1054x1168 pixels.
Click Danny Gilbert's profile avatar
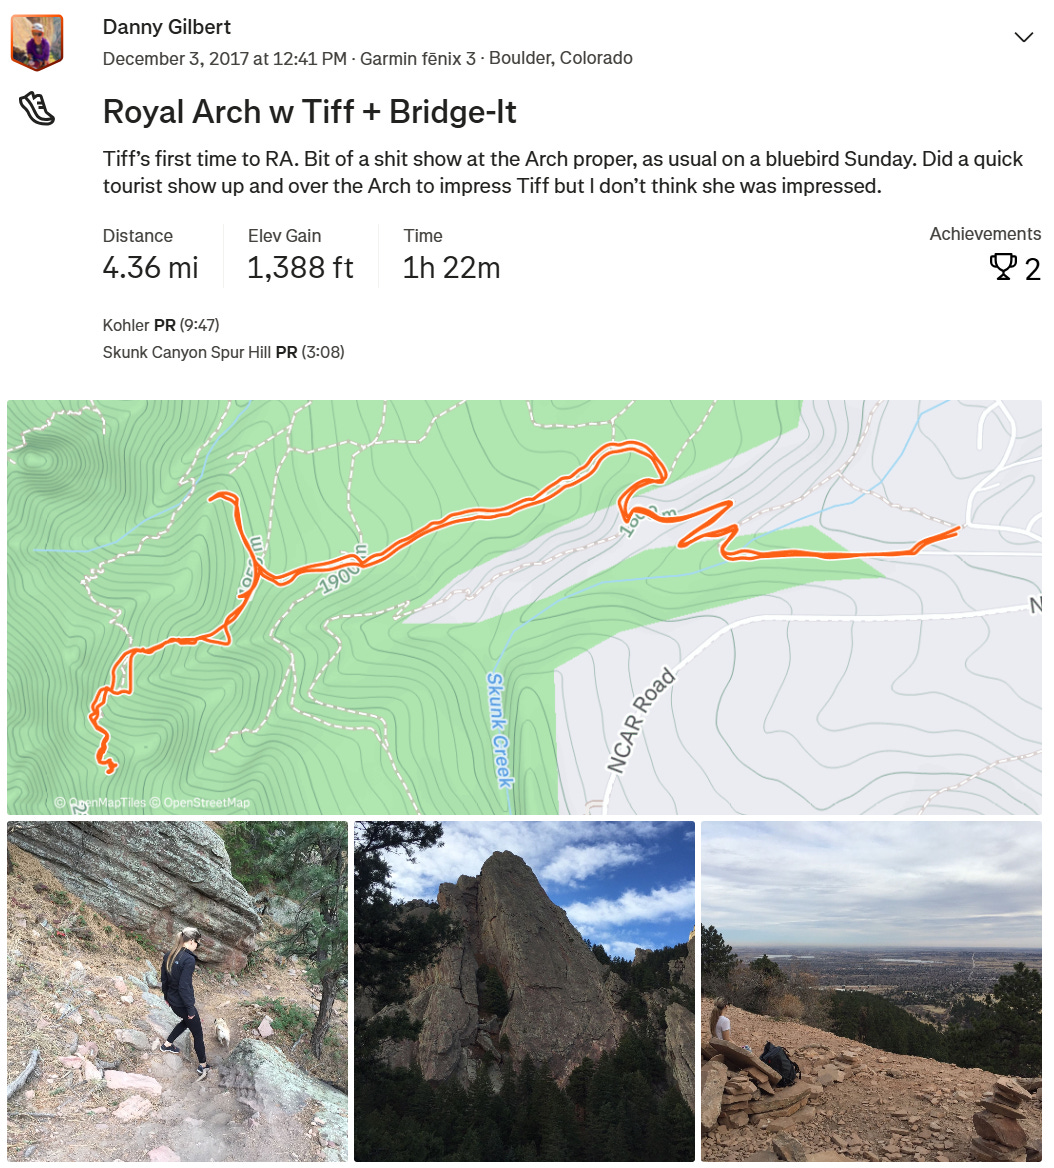click(x=36, y=42)
